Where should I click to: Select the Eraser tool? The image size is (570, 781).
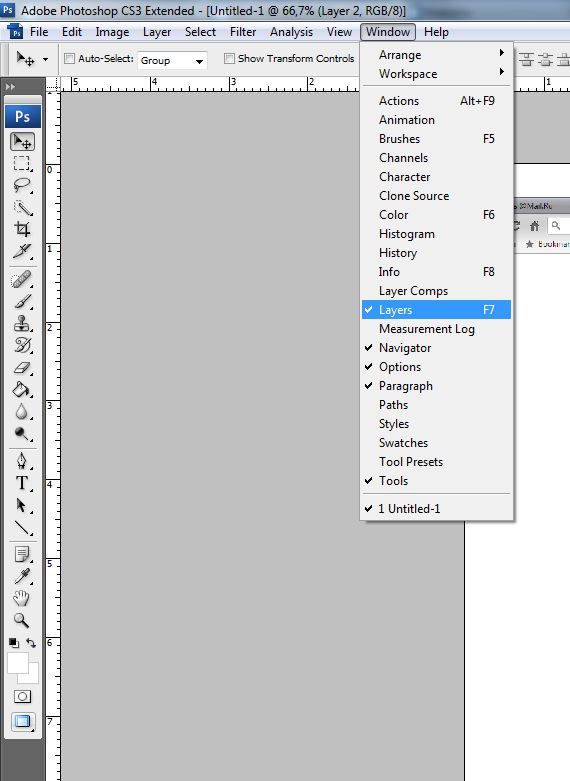[22, 368]
